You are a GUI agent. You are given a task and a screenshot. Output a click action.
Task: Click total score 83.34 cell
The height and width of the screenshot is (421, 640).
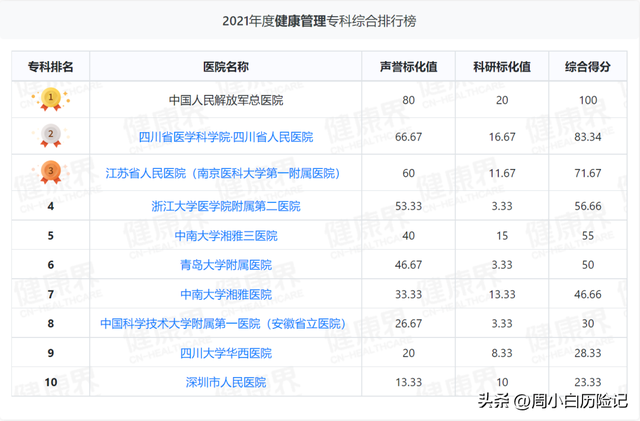pos(588,137)
